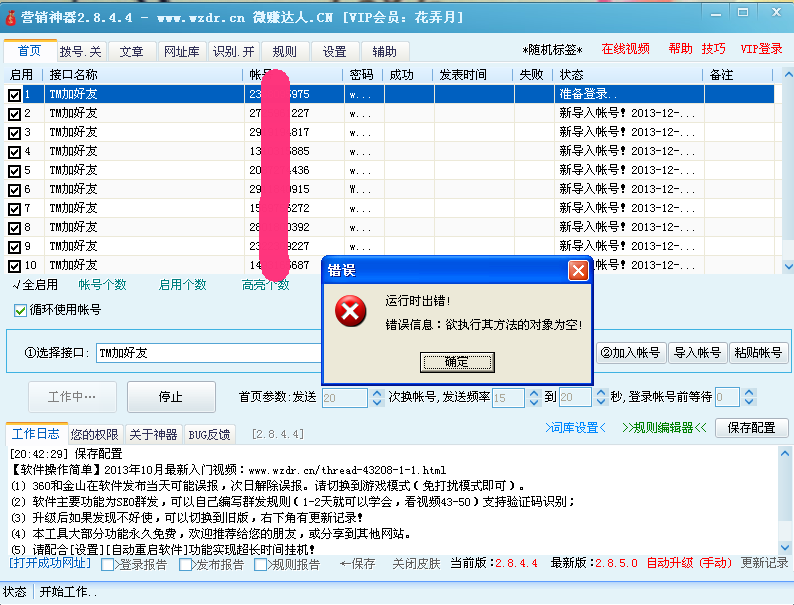
Task: Increase the 发送频率 maximum stepper
Action: coord(601,393)
